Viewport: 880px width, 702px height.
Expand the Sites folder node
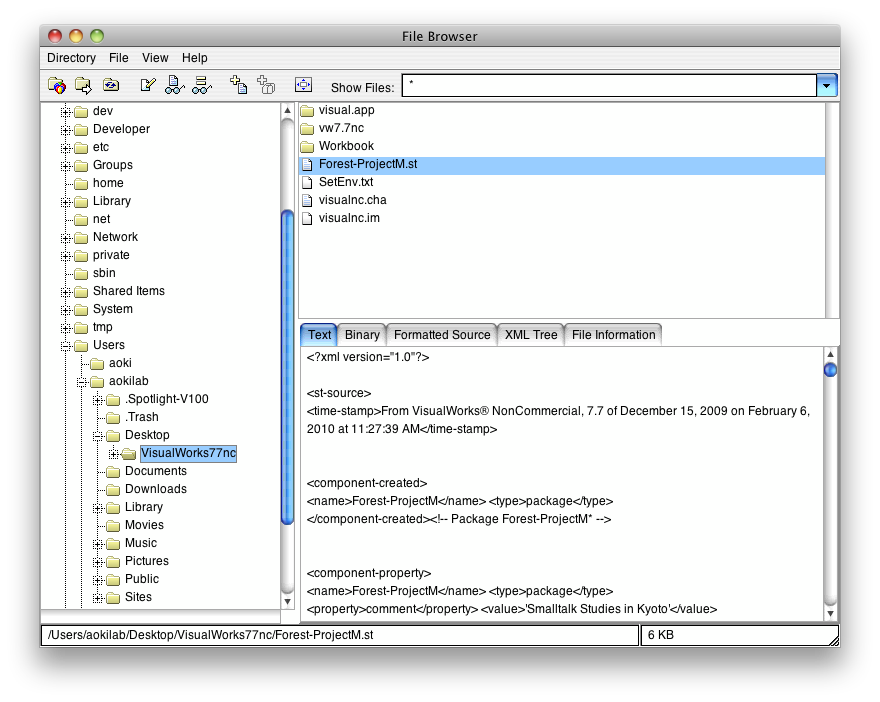click(98, 598)
